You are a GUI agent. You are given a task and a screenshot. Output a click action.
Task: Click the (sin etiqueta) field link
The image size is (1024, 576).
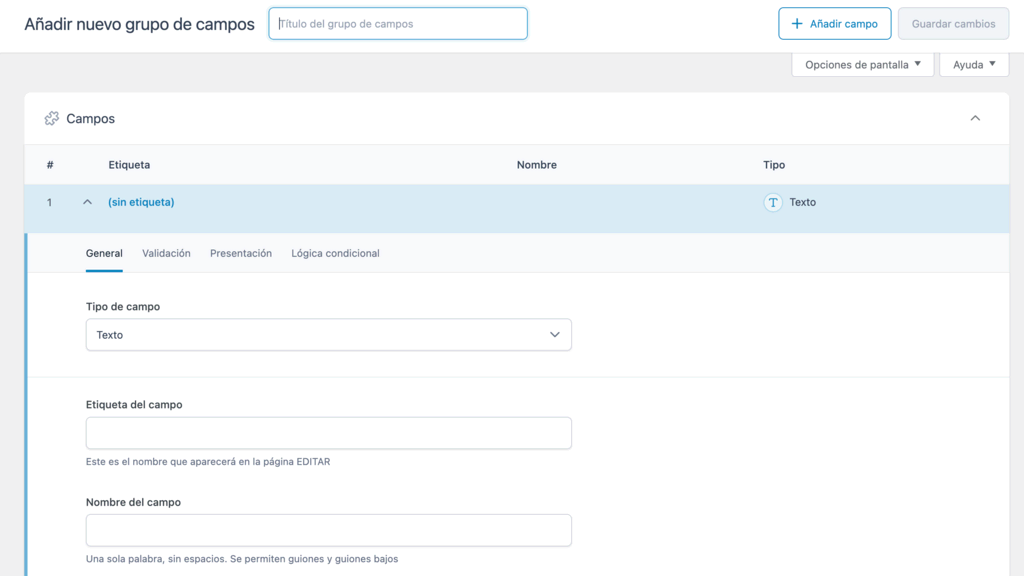point(141,202)
